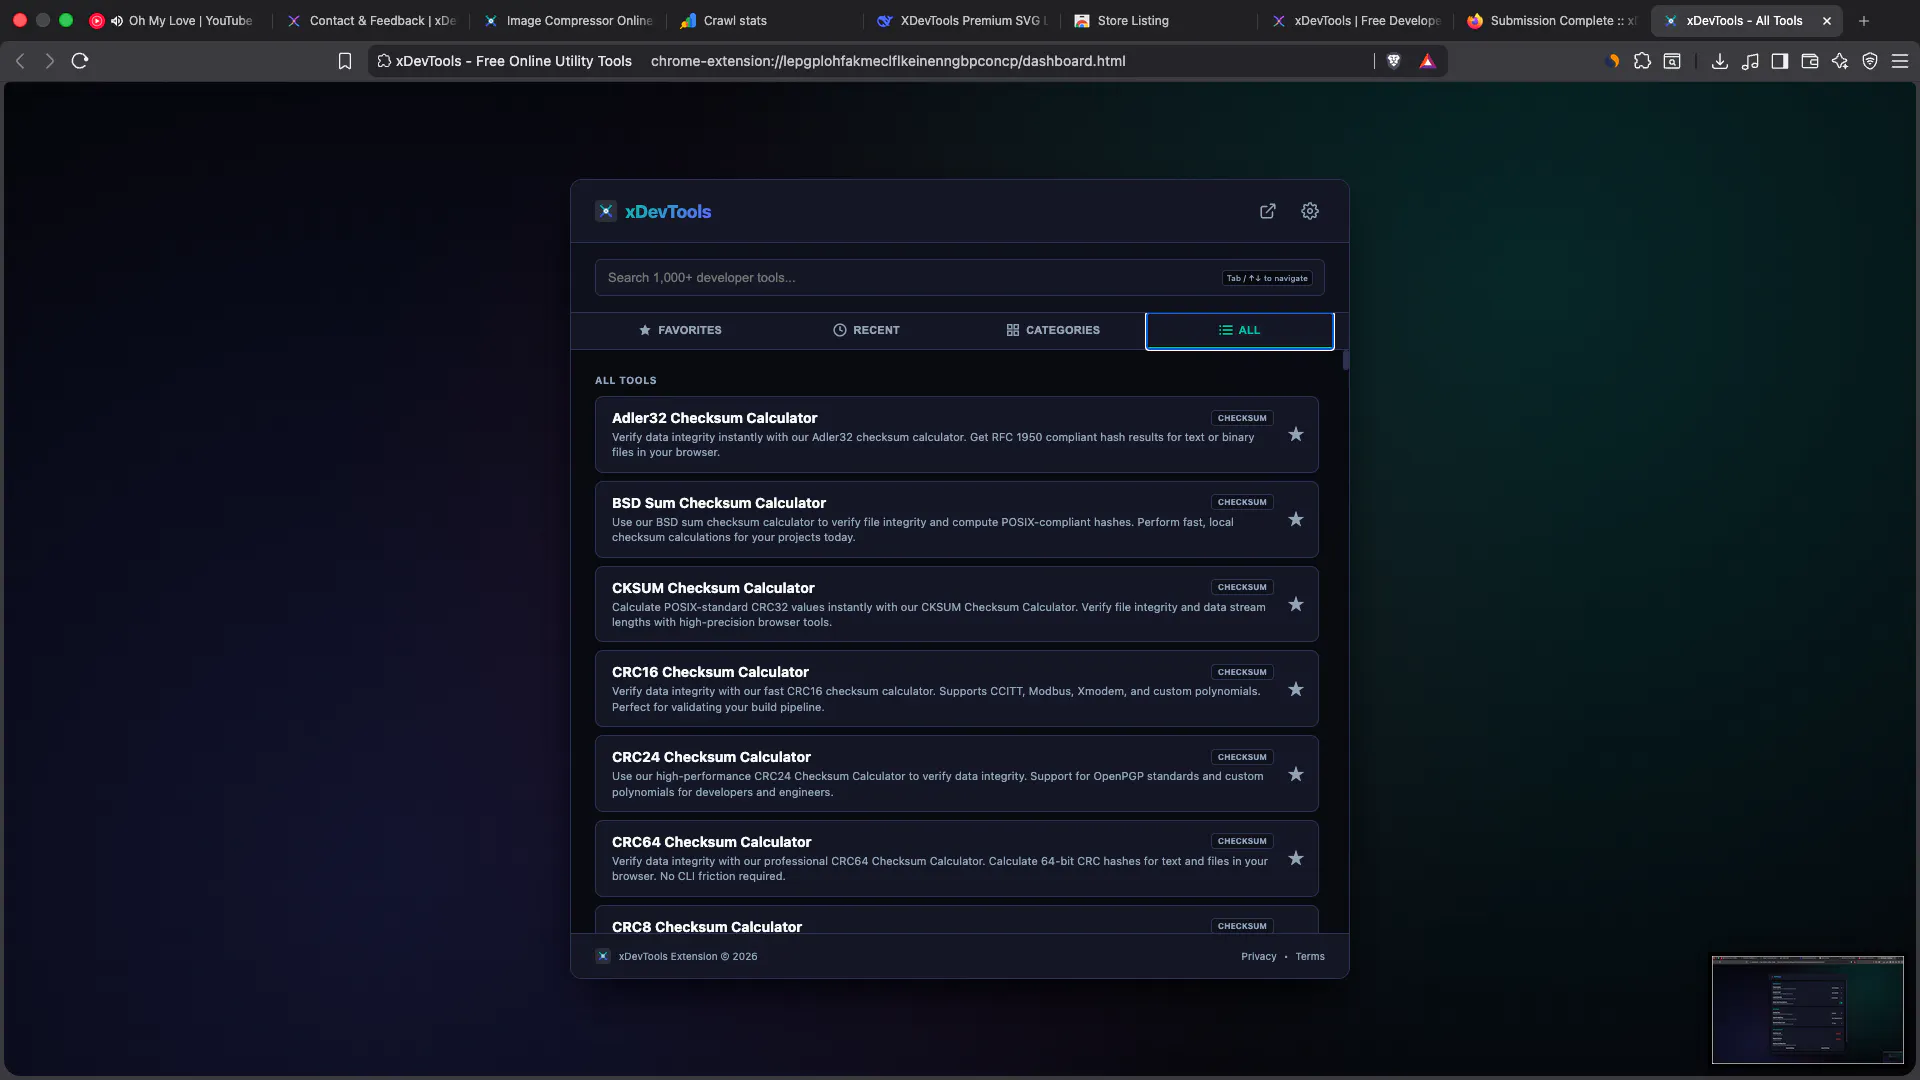This screenshot has width=1920, height=1080.
Task: Open the xDevTools settings gear
Action: coord(1310,211)
